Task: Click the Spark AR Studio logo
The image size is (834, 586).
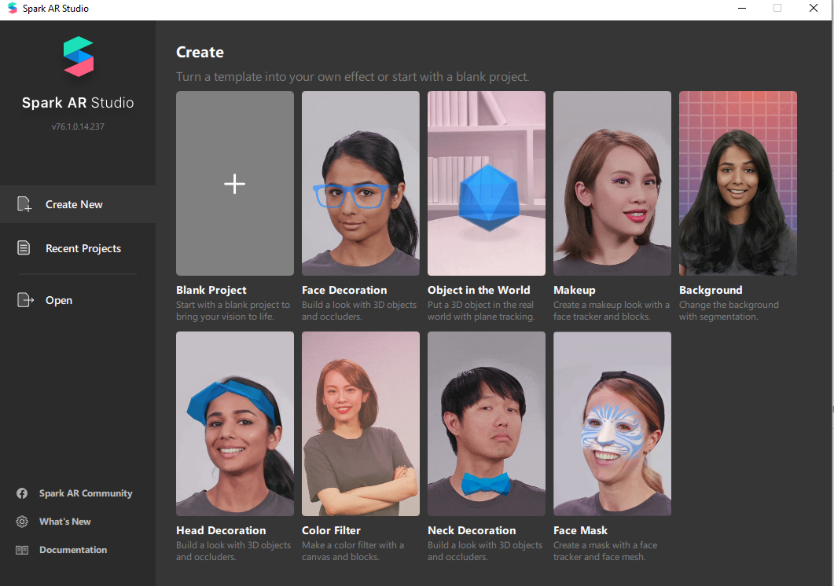Action: [x=78, y=57]
